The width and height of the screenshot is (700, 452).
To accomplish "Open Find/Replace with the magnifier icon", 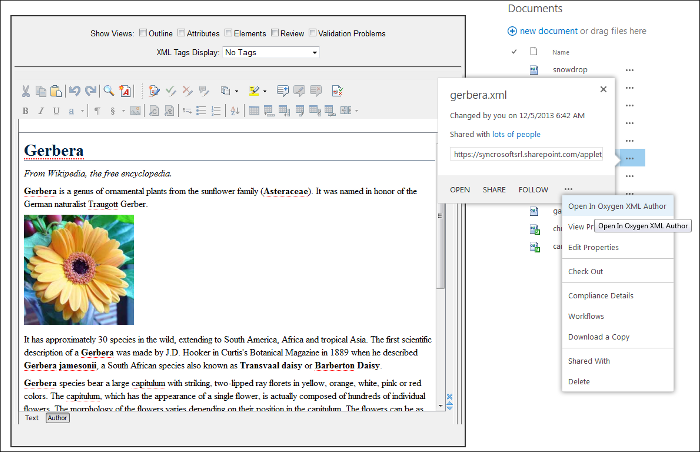I will coord(108,91).
